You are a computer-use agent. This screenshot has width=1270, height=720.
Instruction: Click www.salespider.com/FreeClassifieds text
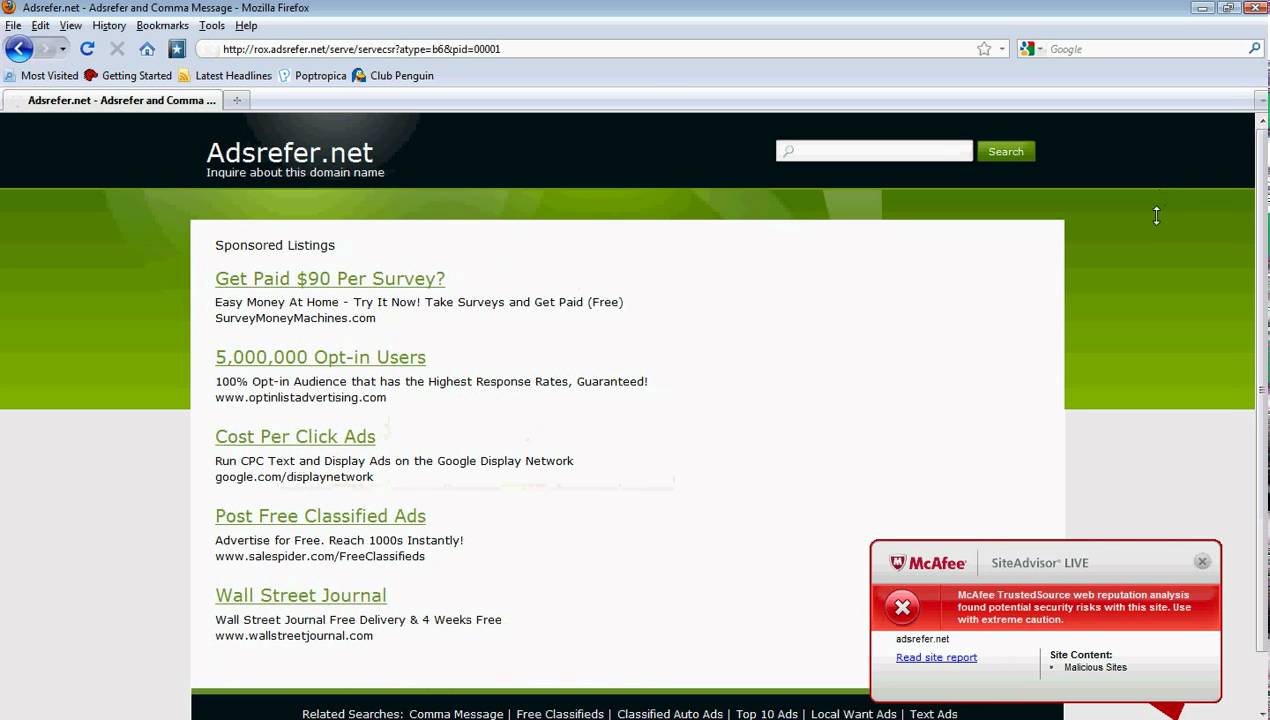click(320, 556)
